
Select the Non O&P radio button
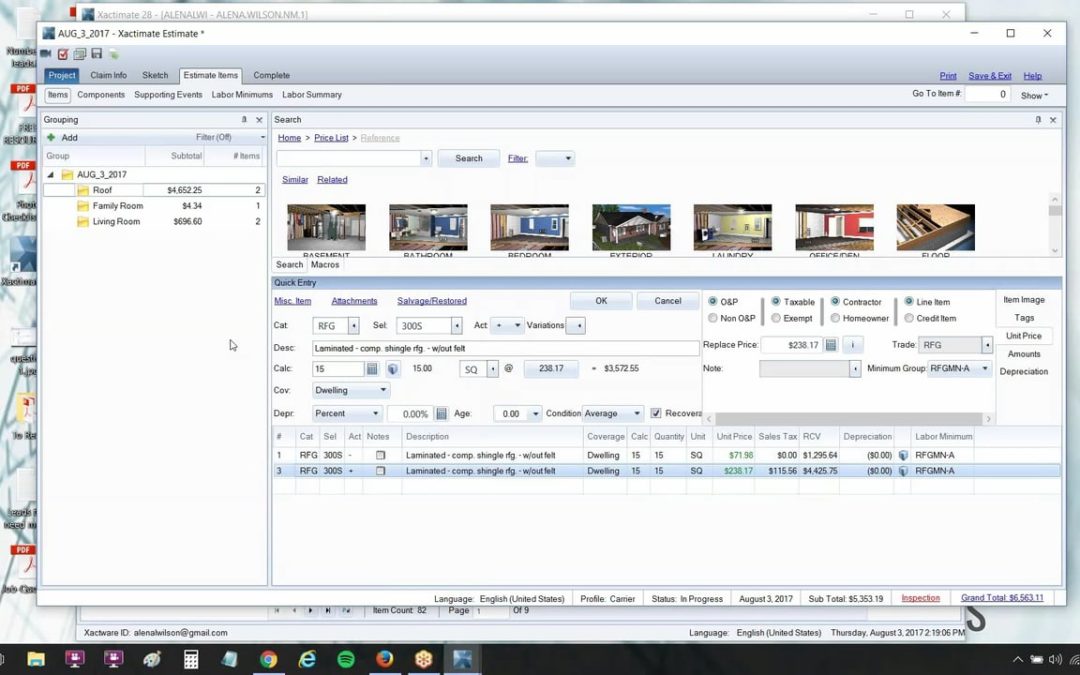click(x=713, y=318)
